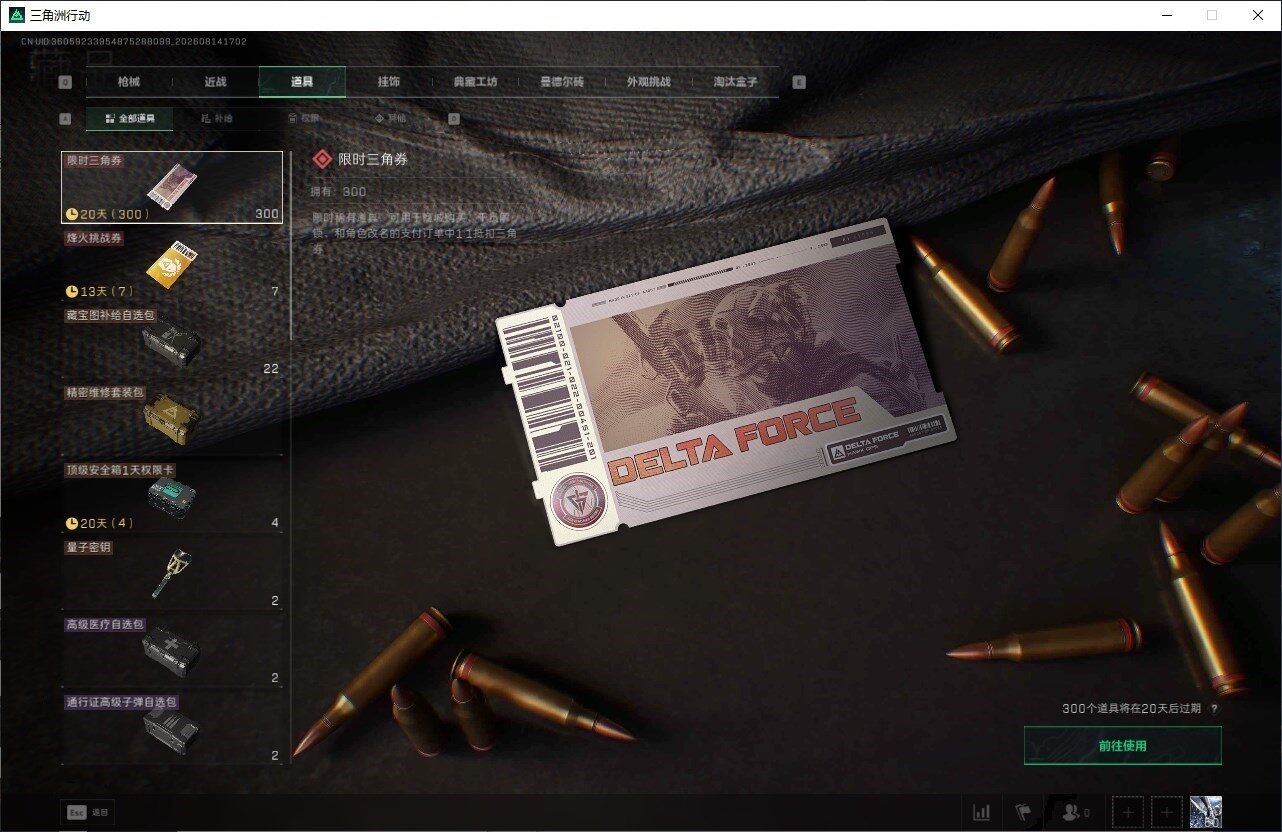
Task: Click the 高级医疗自选包 name label
Action: [105, 624]
